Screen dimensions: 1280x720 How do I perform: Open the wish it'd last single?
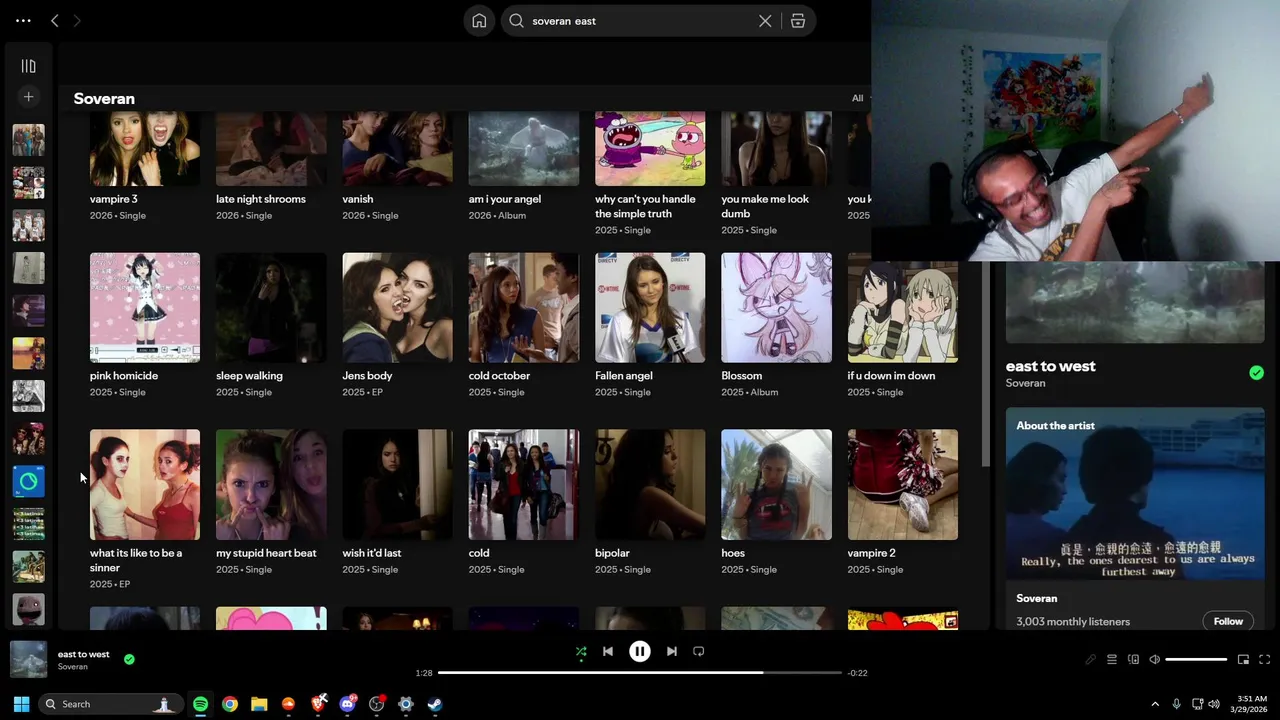pyautogui.click(x=397, y=502)
